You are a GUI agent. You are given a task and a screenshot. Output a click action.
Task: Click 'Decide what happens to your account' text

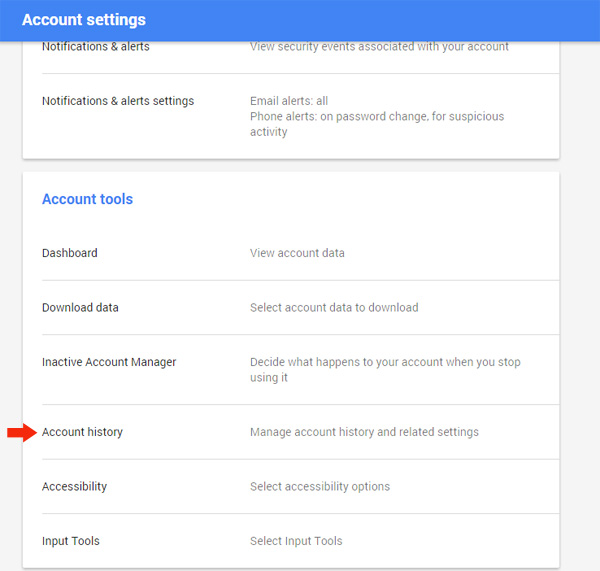385,370
